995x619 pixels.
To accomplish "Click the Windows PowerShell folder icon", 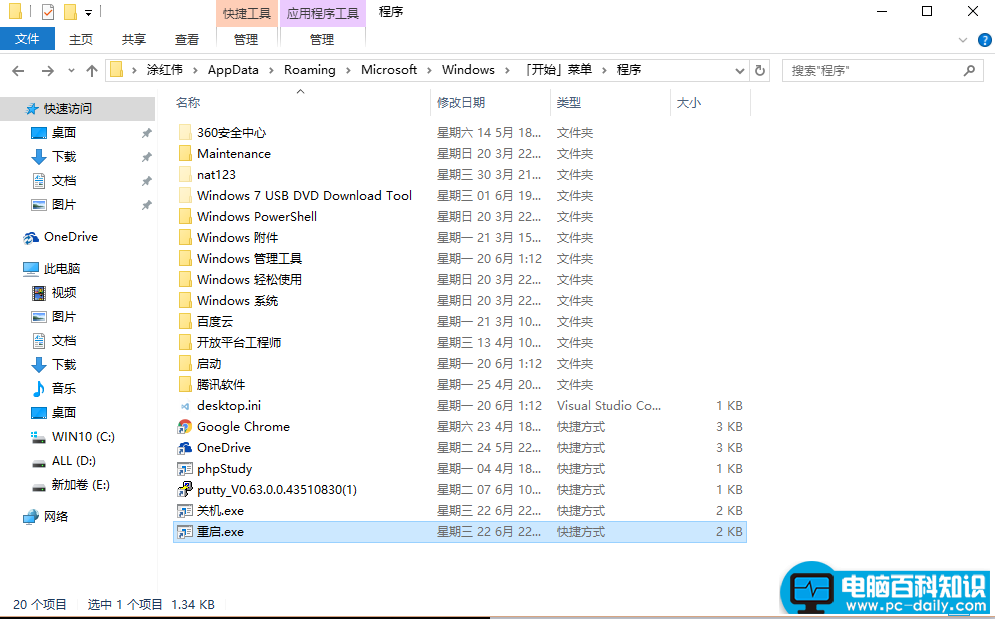I will coord(185,216).
